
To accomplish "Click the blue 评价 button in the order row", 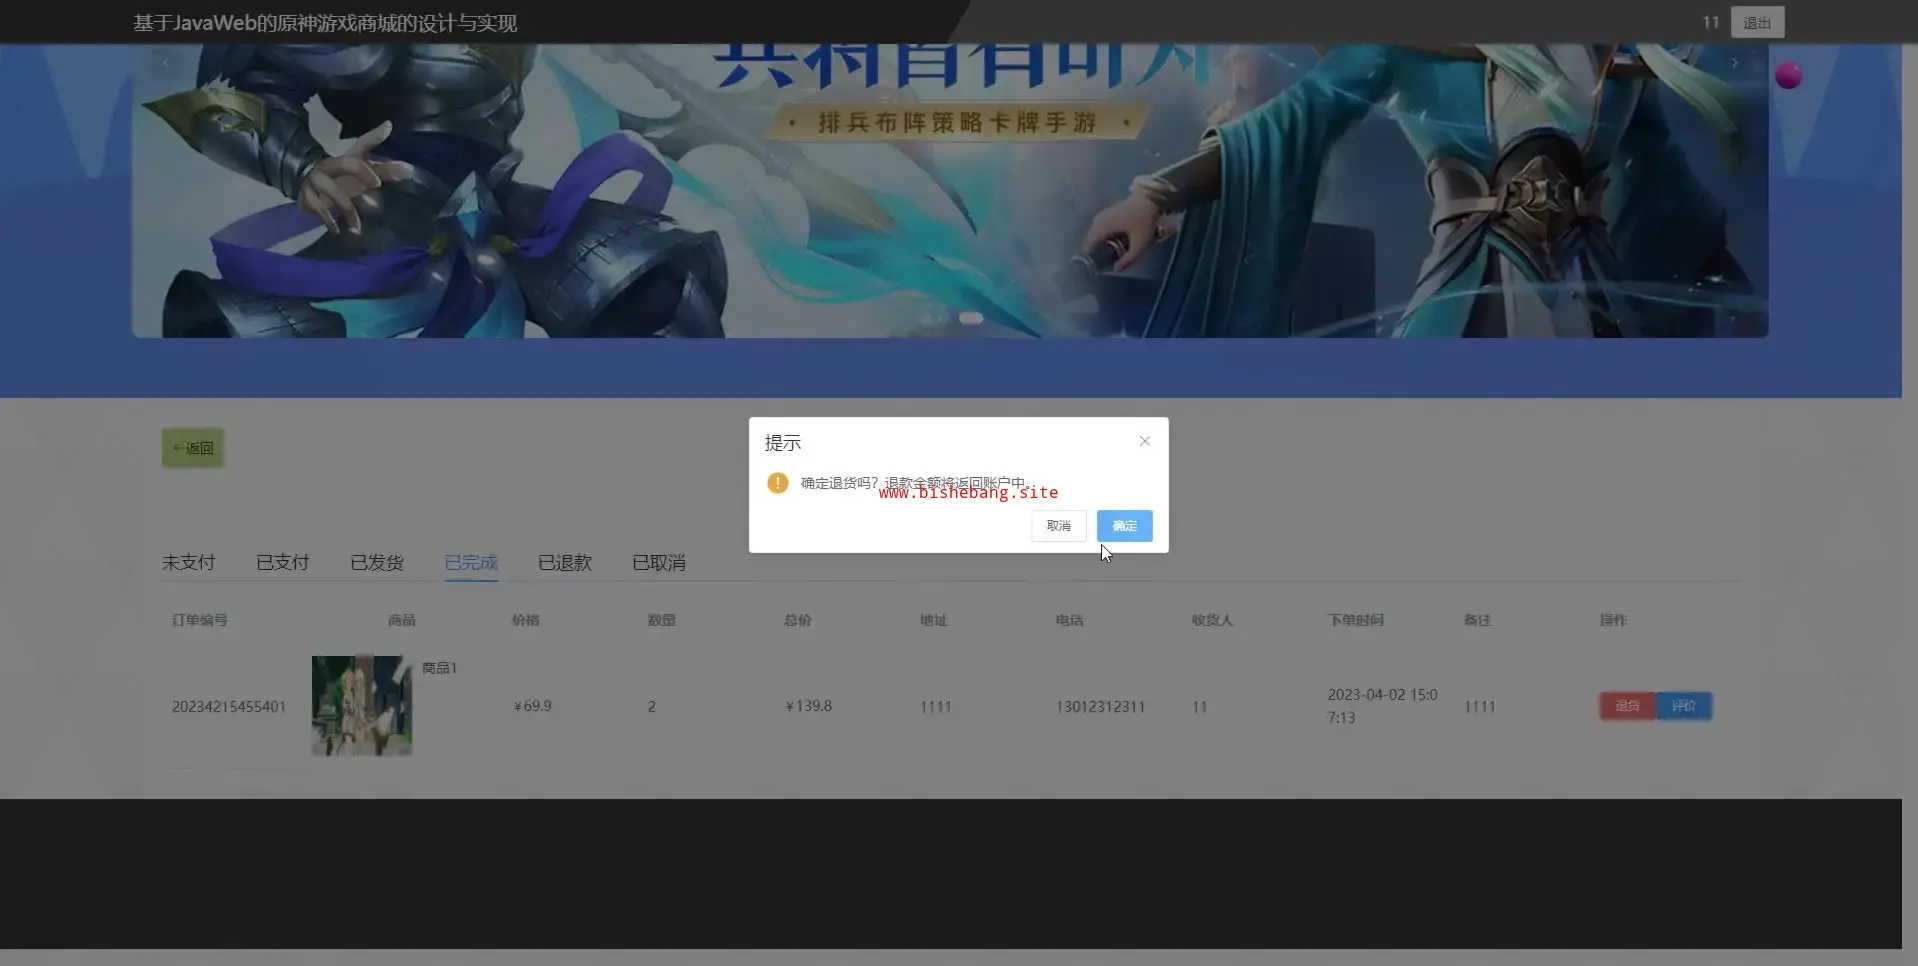I will tap(1684, 706).
